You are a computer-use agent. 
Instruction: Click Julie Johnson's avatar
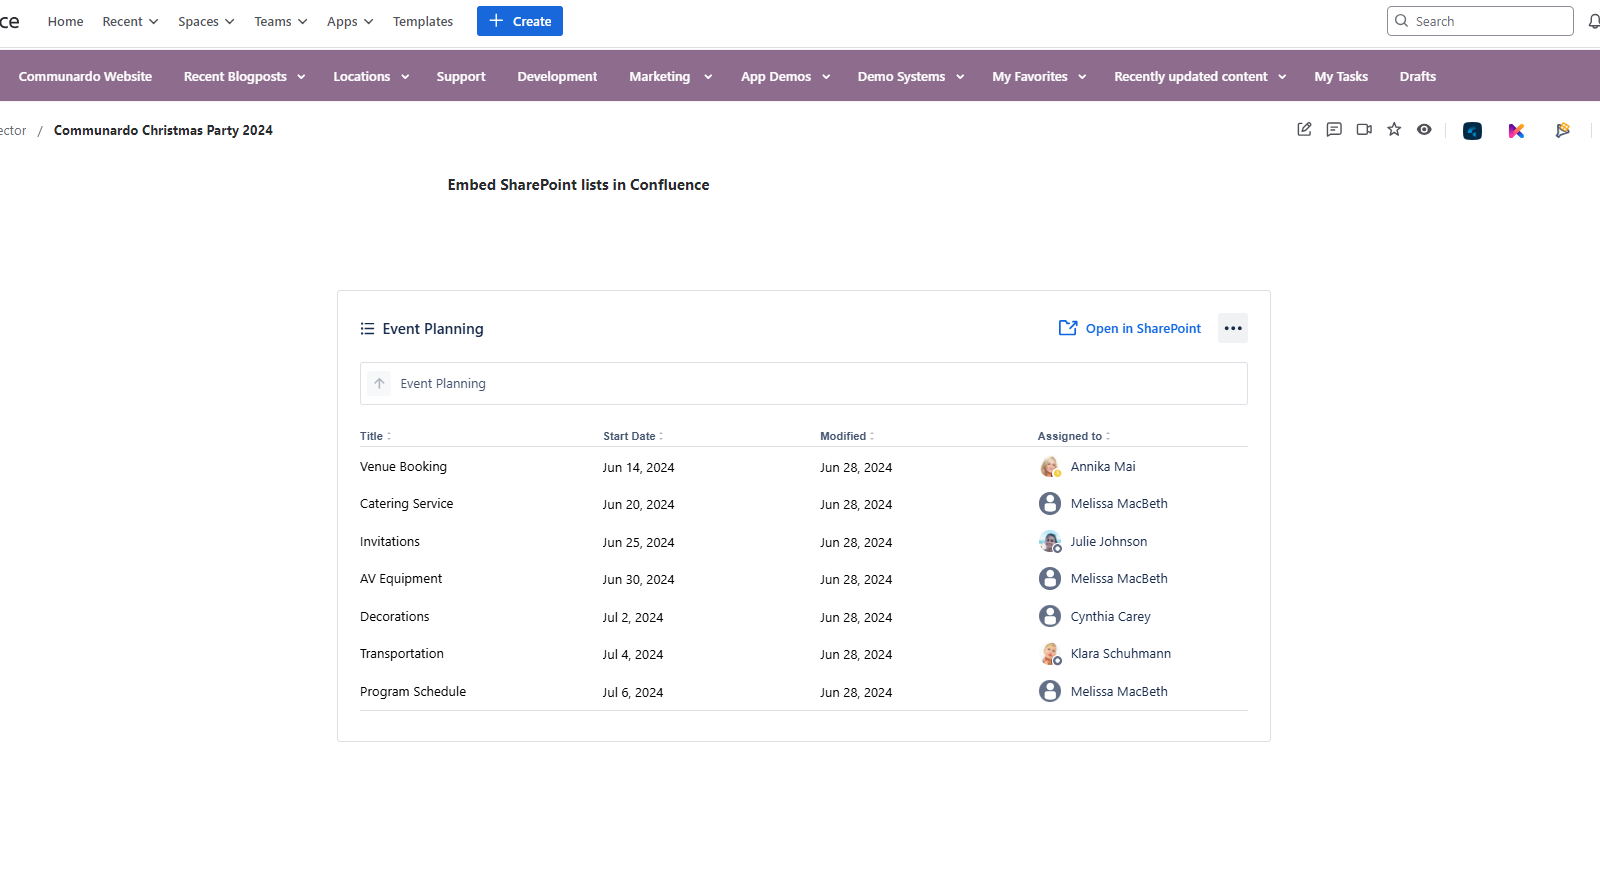(1050, 542)
